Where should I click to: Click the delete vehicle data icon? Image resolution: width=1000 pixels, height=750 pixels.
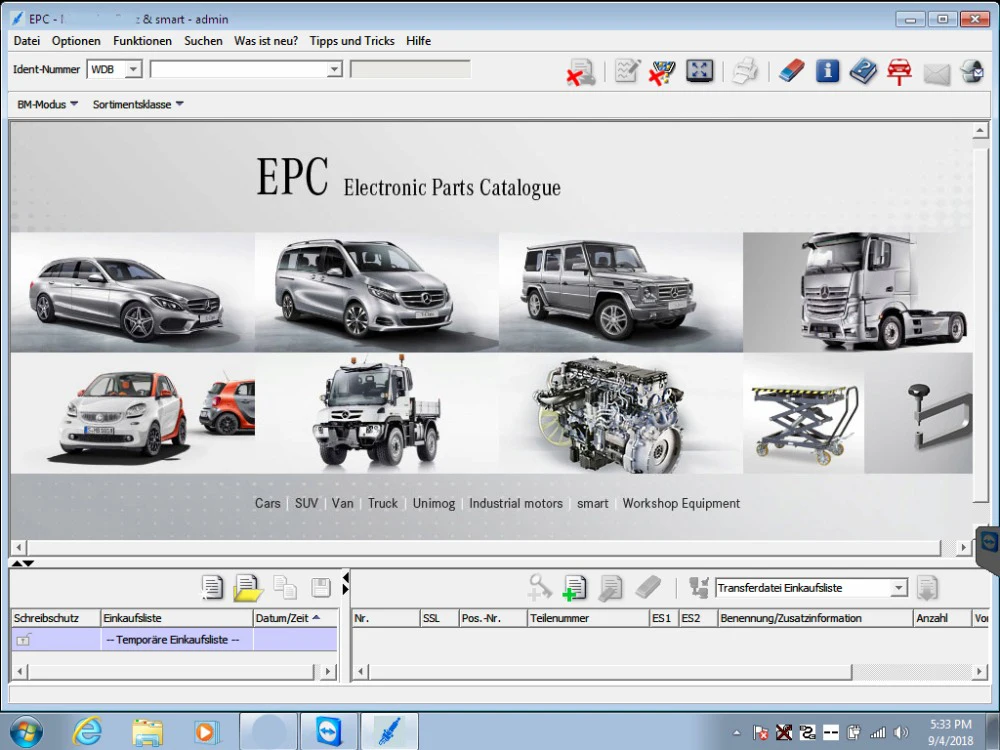coord(581,71)
